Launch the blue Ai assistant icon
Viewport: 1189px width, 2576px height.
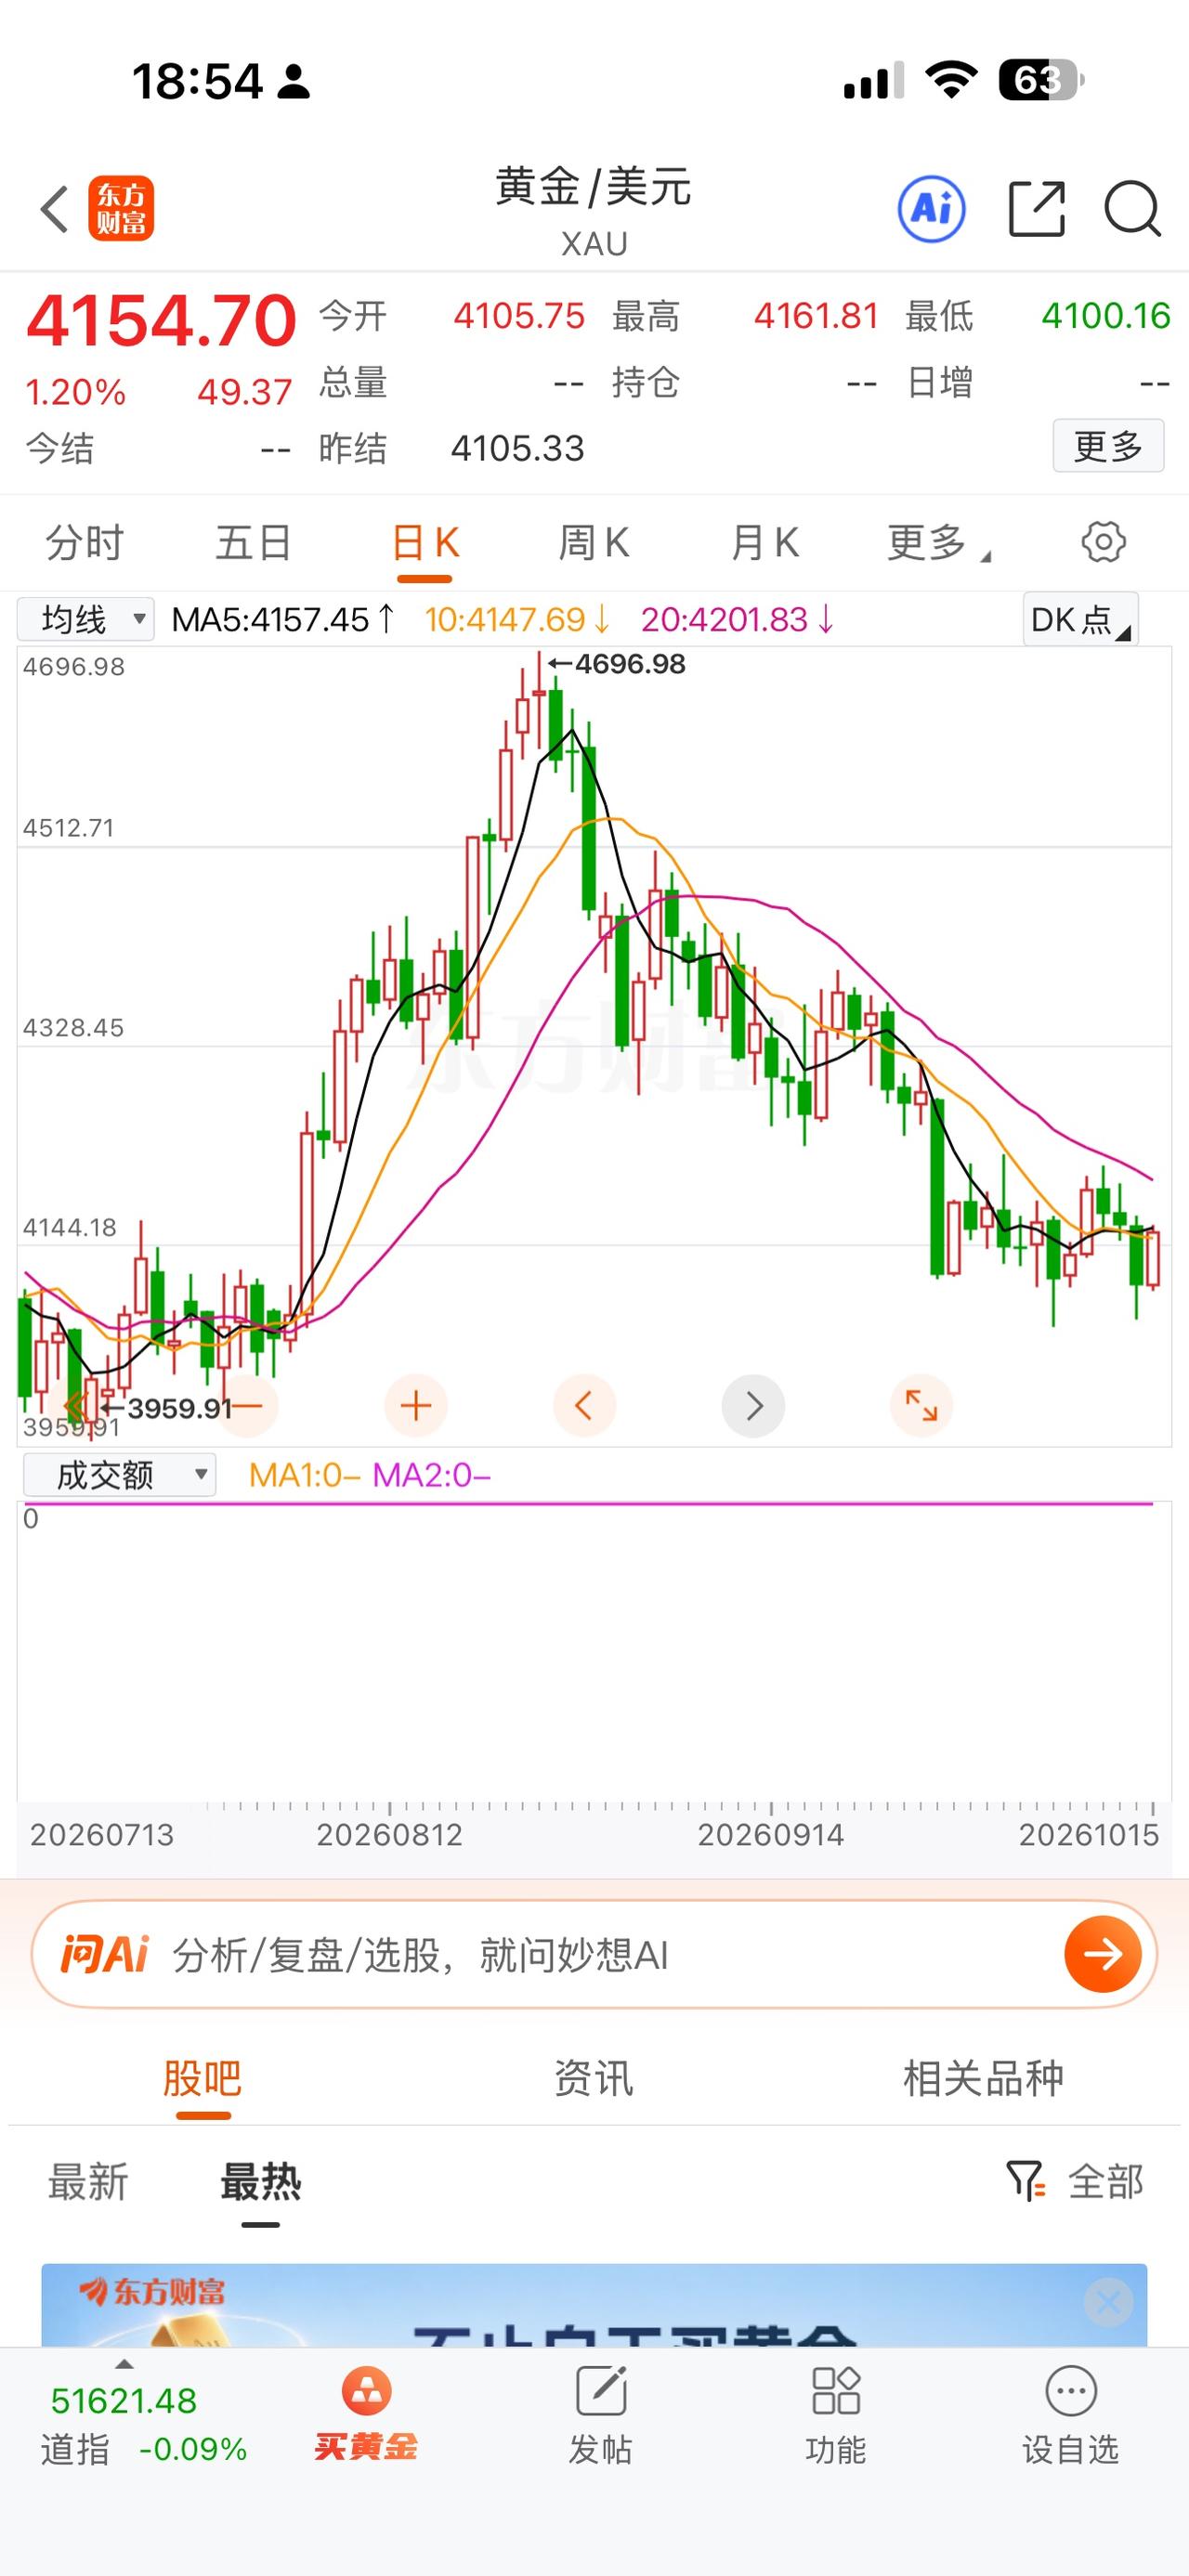click(x=932, y=209)
